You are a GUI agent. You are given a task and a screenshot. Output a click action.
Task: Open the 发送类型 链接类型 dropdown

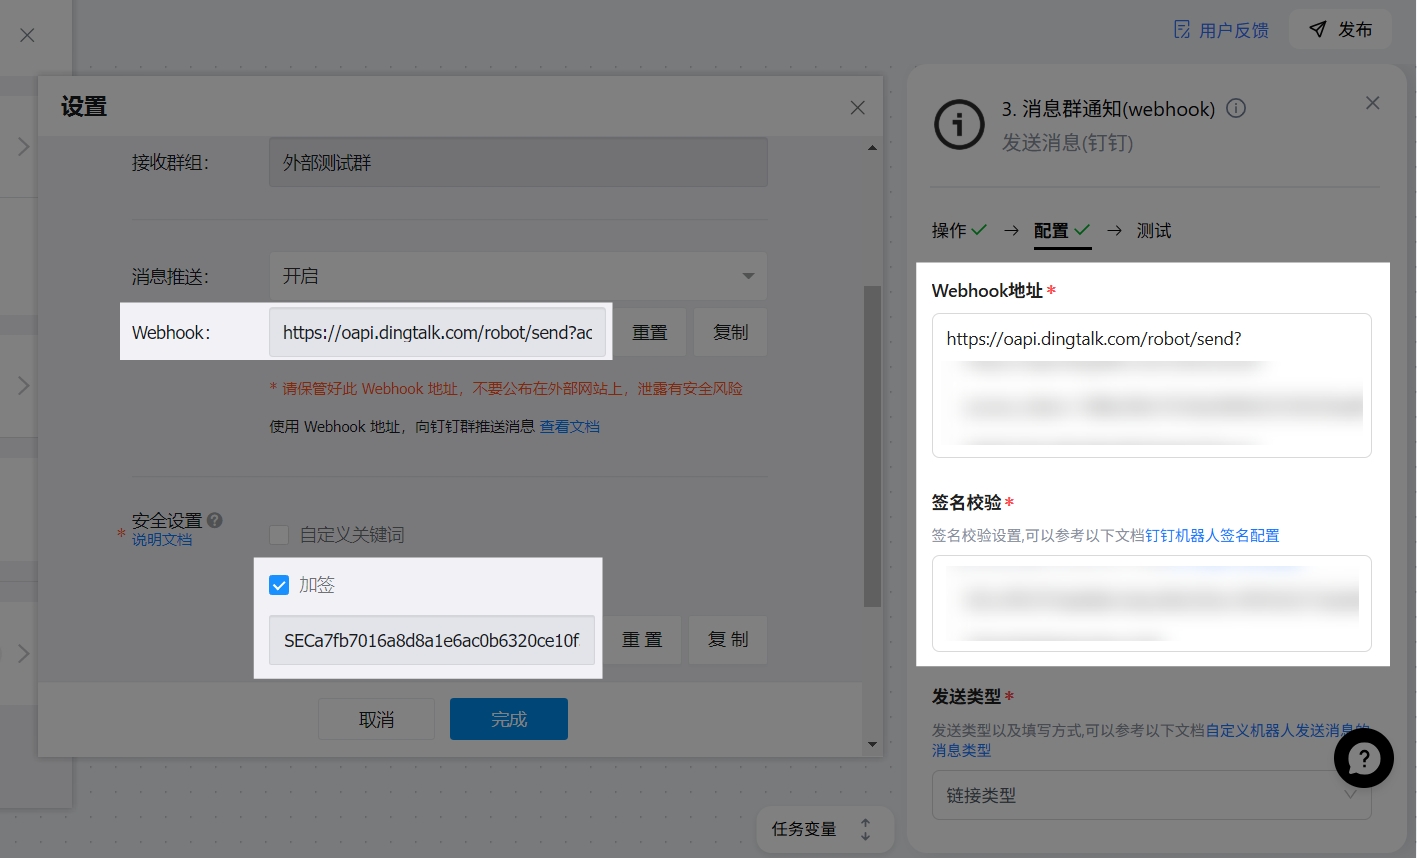[x=1150, y=796]
